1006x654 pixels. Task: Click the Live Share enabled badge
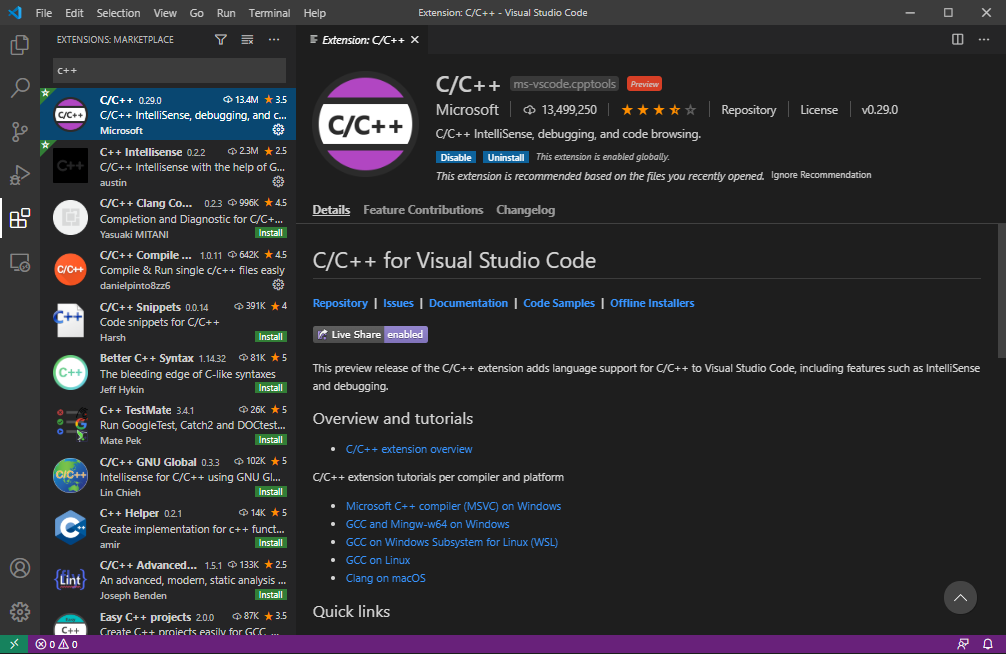click(370, 334)
